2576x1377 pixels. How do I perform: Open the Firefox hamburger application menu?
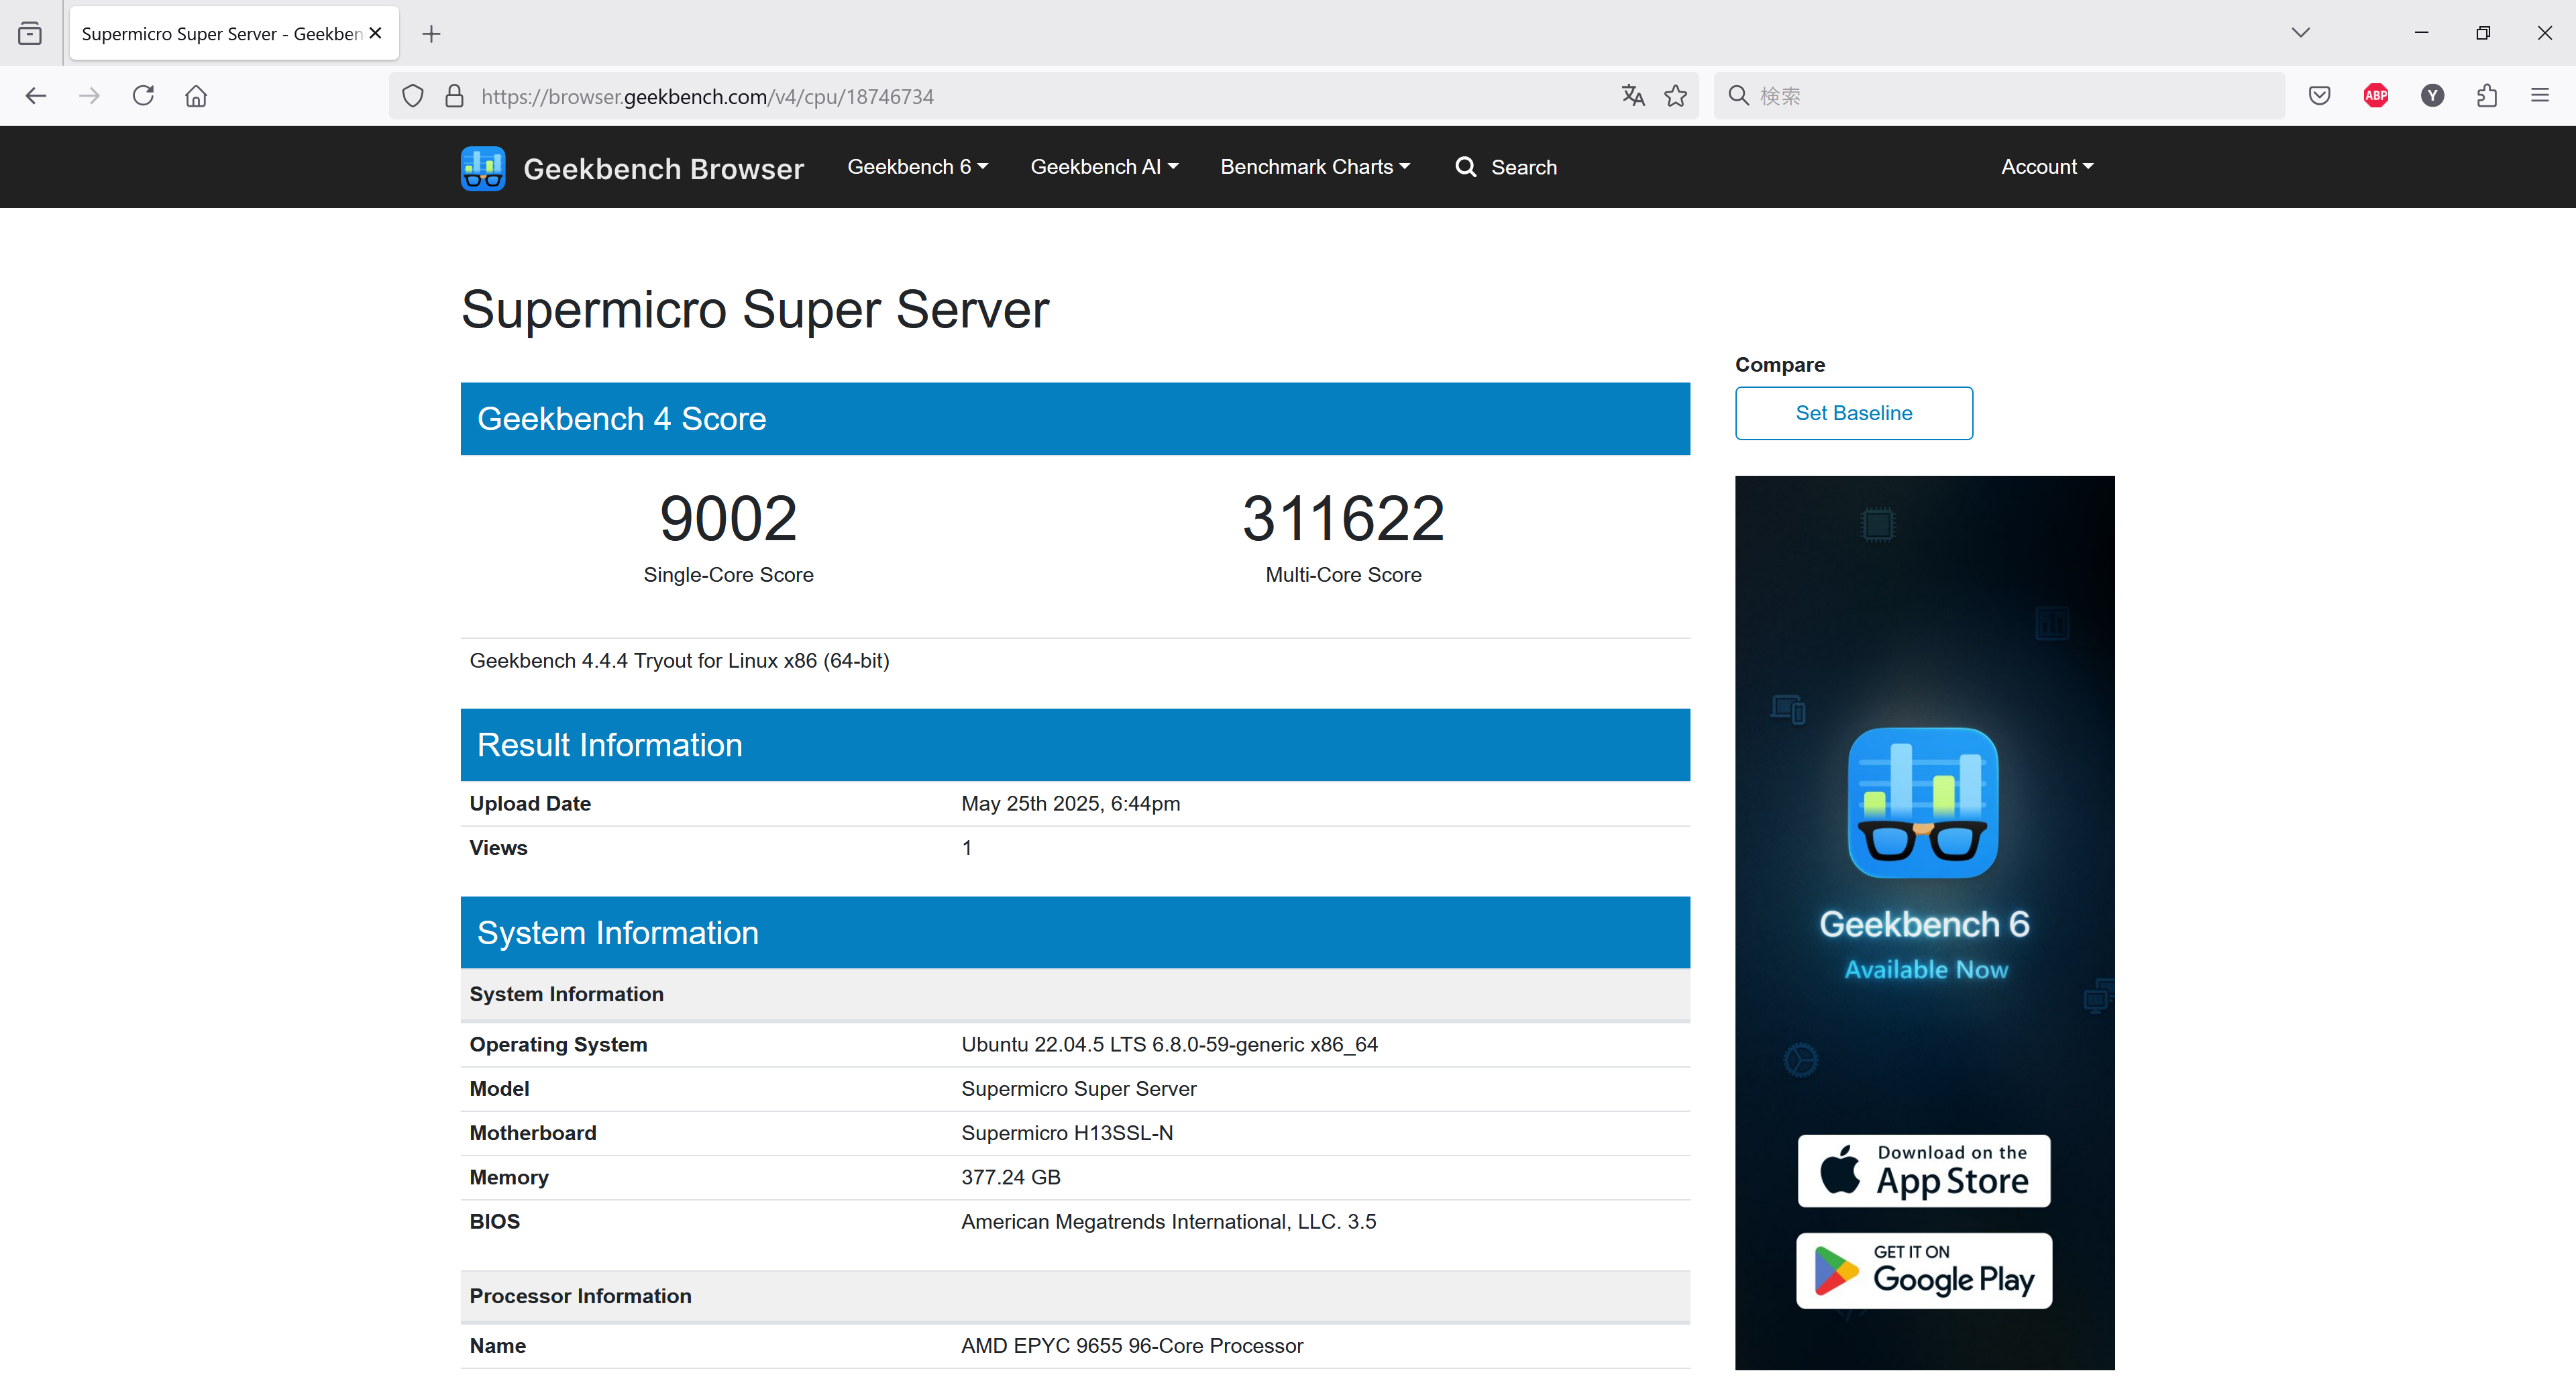click(x=2540, y=96)
